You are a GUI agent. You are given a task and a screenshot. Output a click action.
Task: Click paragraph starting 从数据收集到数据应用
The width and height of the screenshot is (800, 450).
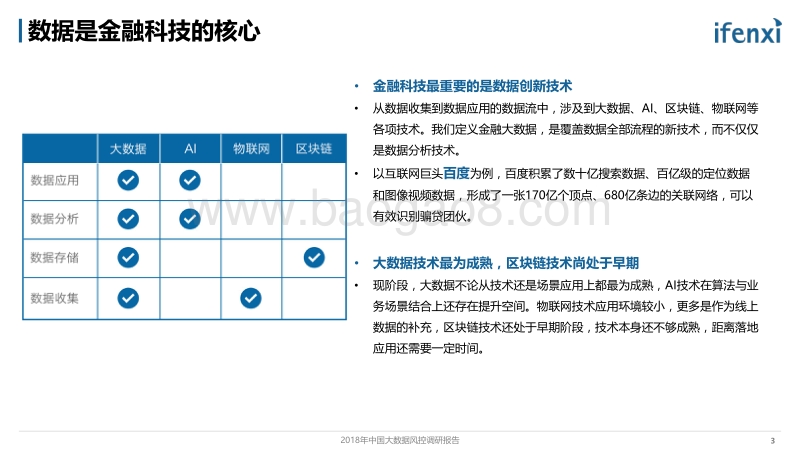pos(565,130)
